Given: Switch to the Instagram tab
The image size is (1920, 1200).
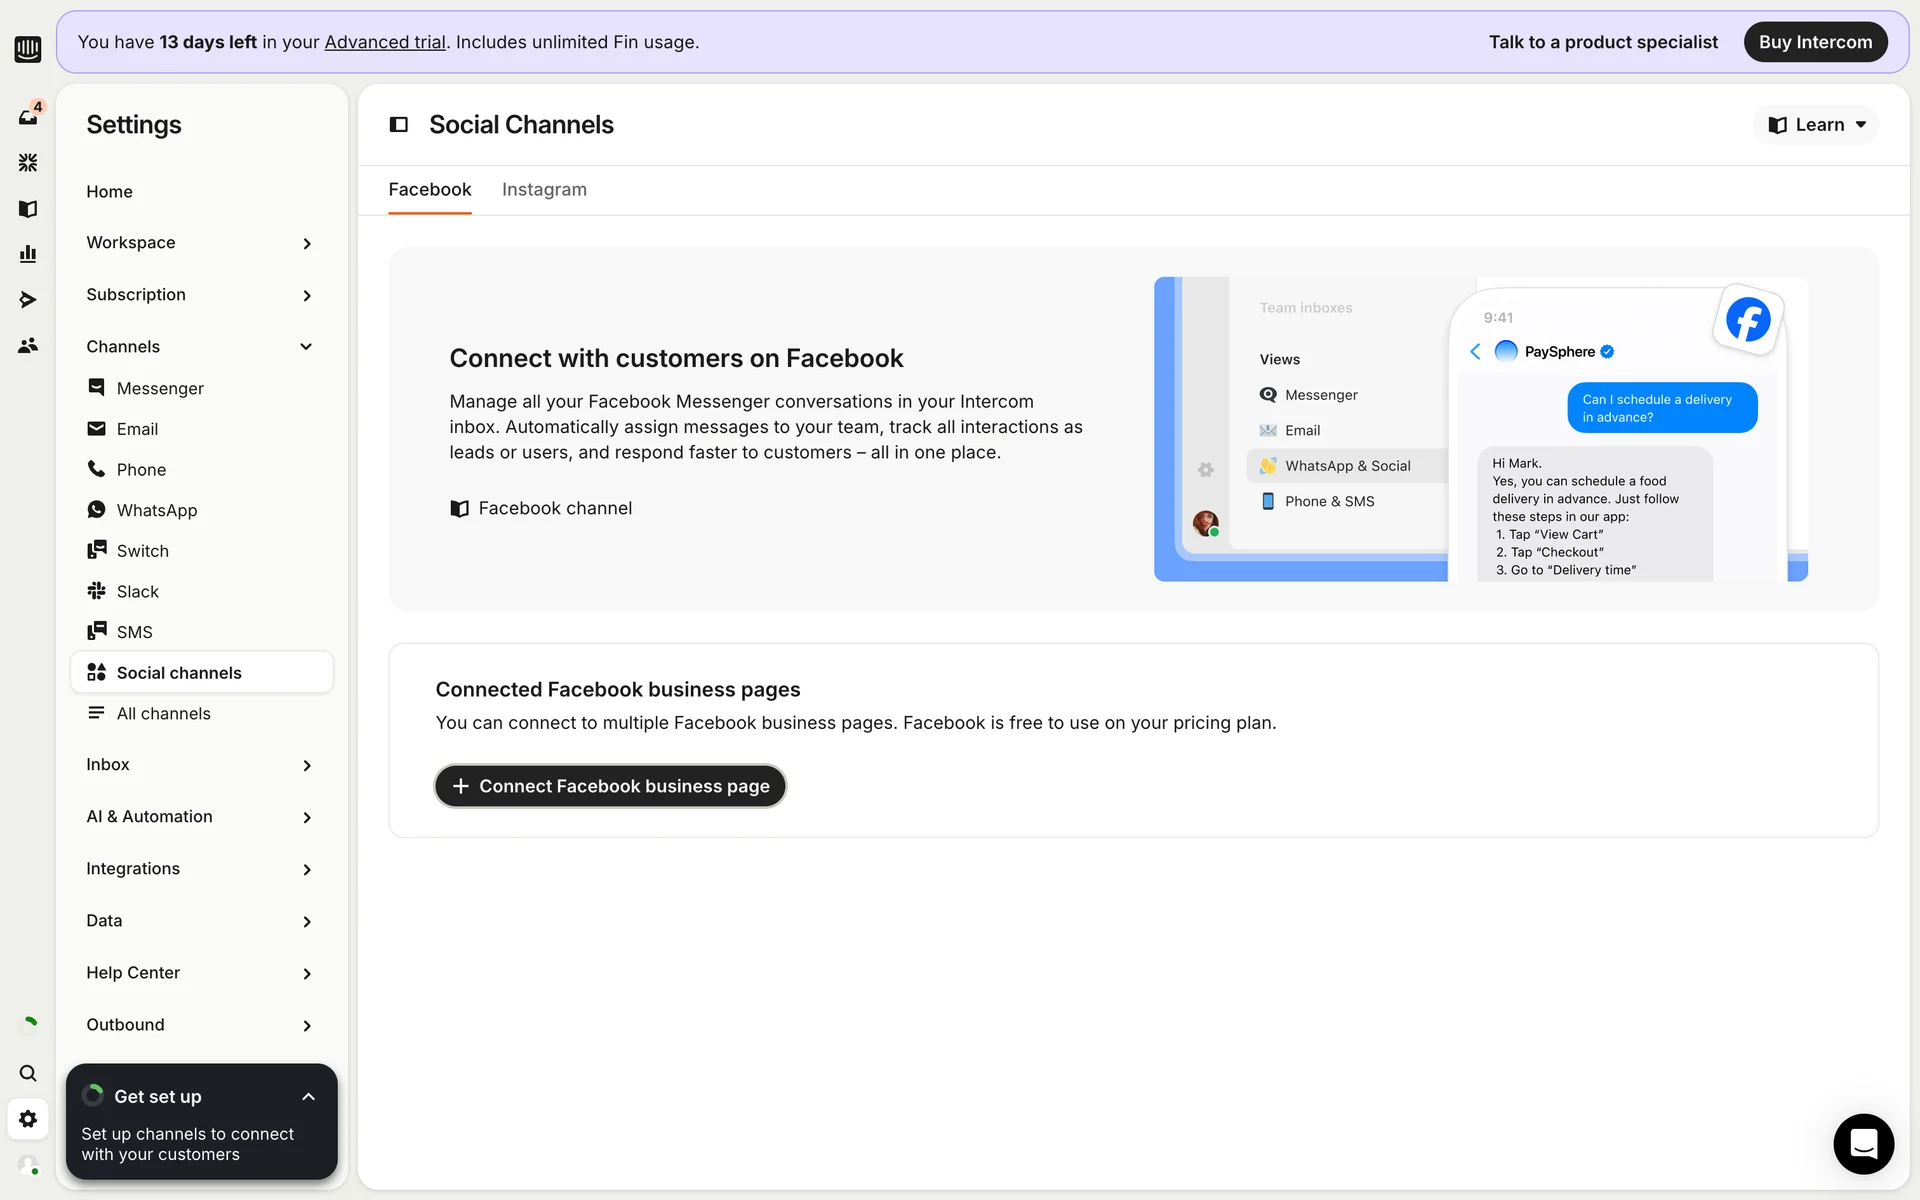Looking at the screenshot, I should [544, 190].
